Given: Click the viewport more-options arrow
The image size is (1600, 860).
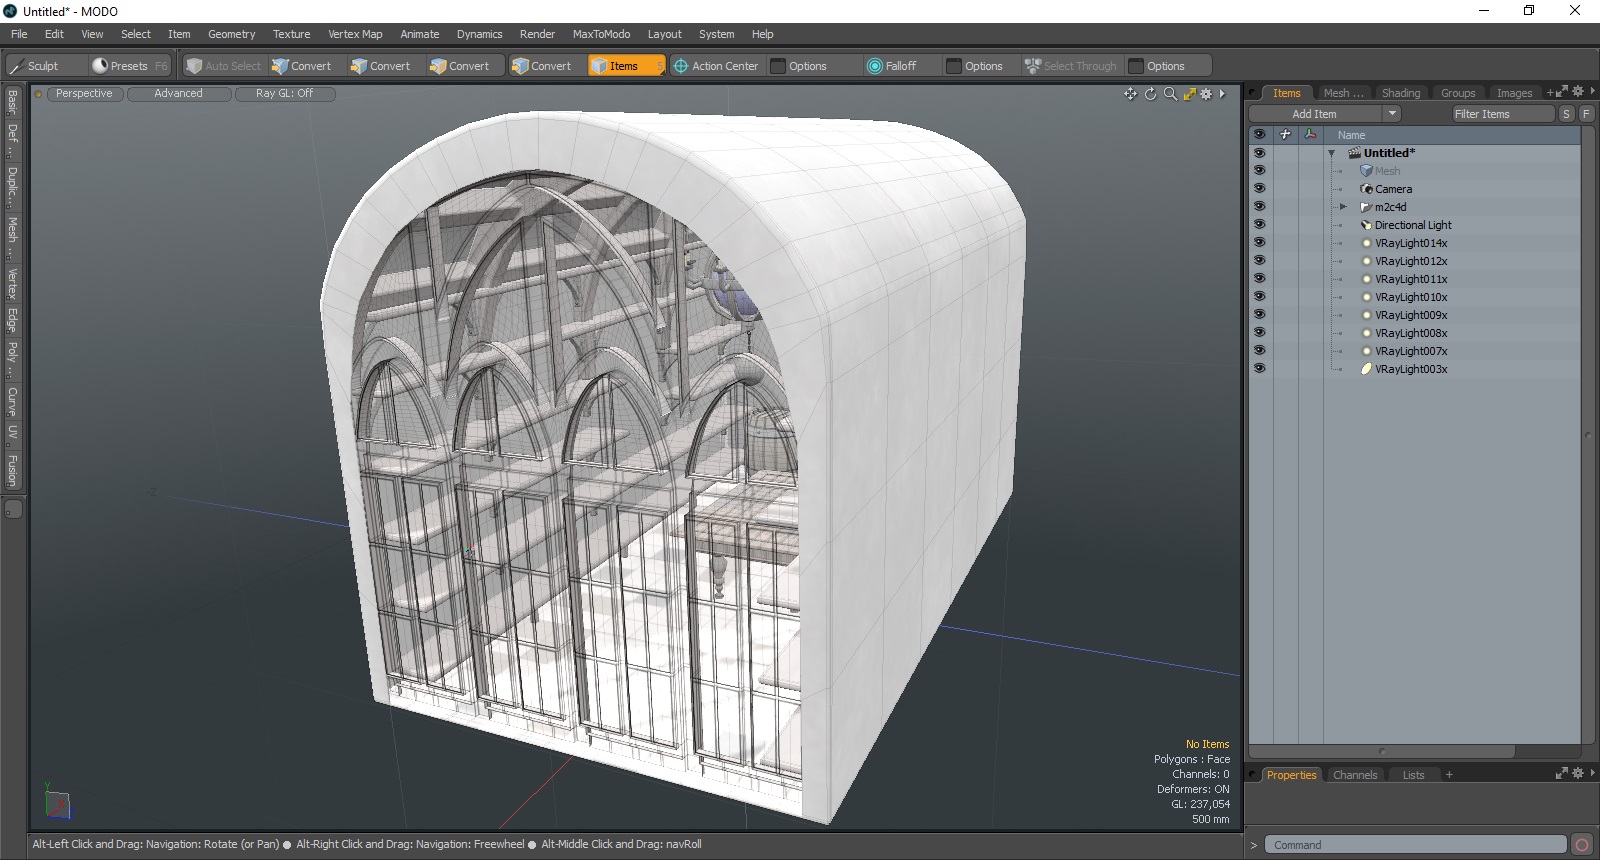Looking at the screenshot, I should (x=1222, y=94).
